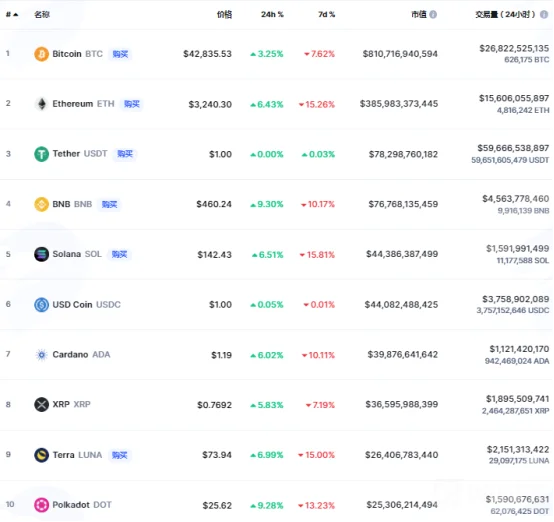Click the Solana logo icon
The width and height of the screenshot is (554, 522).
pyautogui.click(x=41, y=254)
